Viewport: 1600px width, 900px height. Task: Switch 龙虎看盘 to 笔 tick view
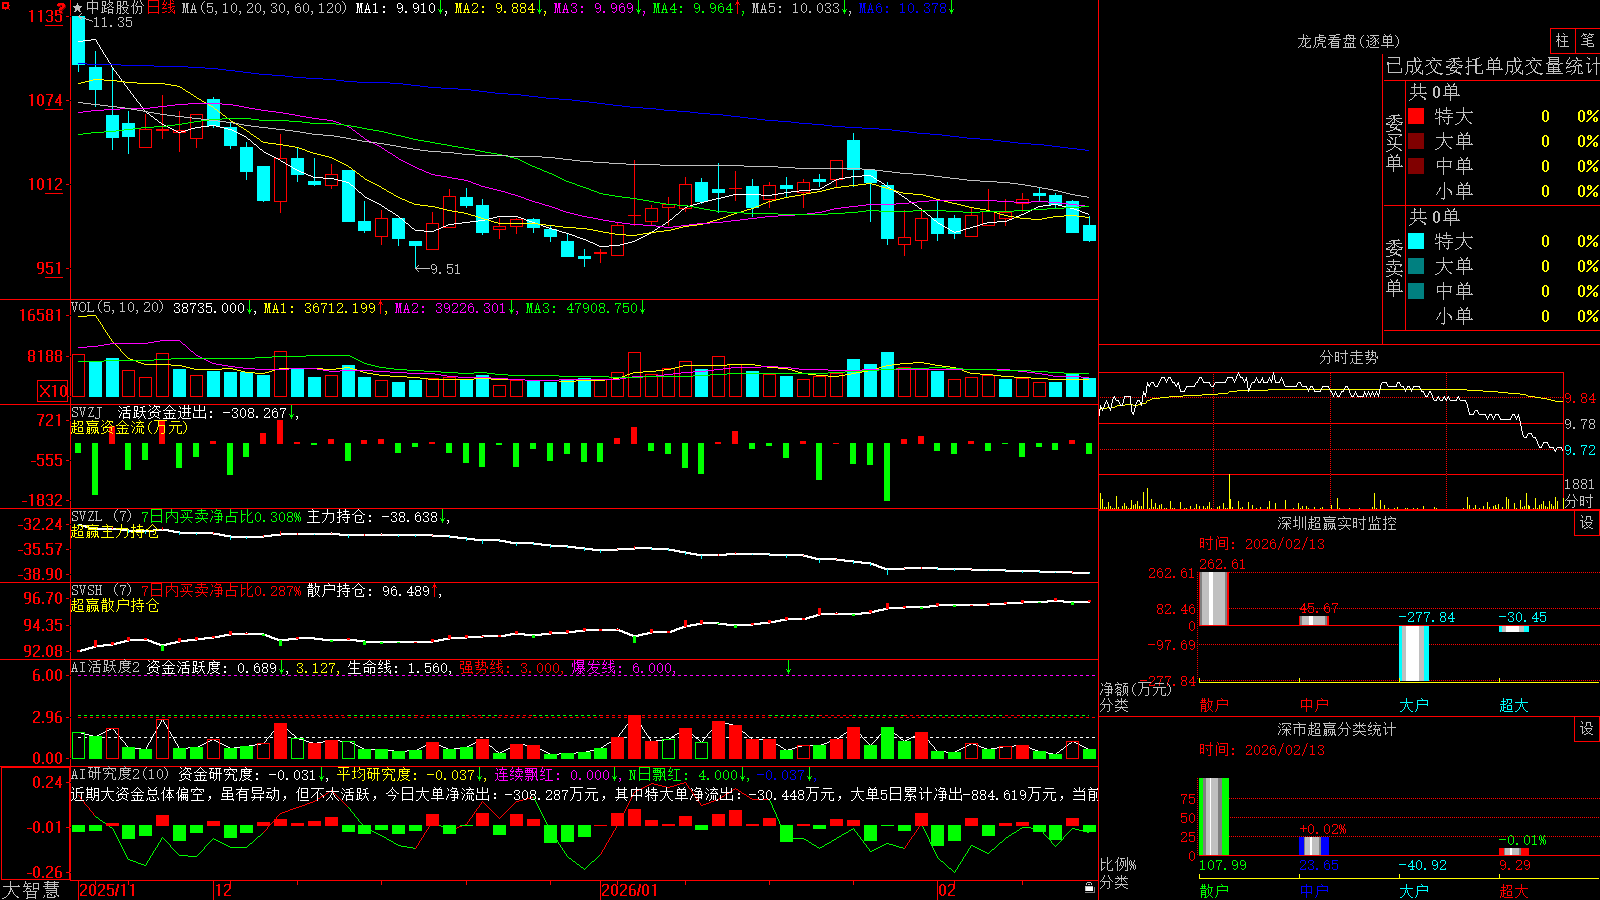(x=1587, y=40)
